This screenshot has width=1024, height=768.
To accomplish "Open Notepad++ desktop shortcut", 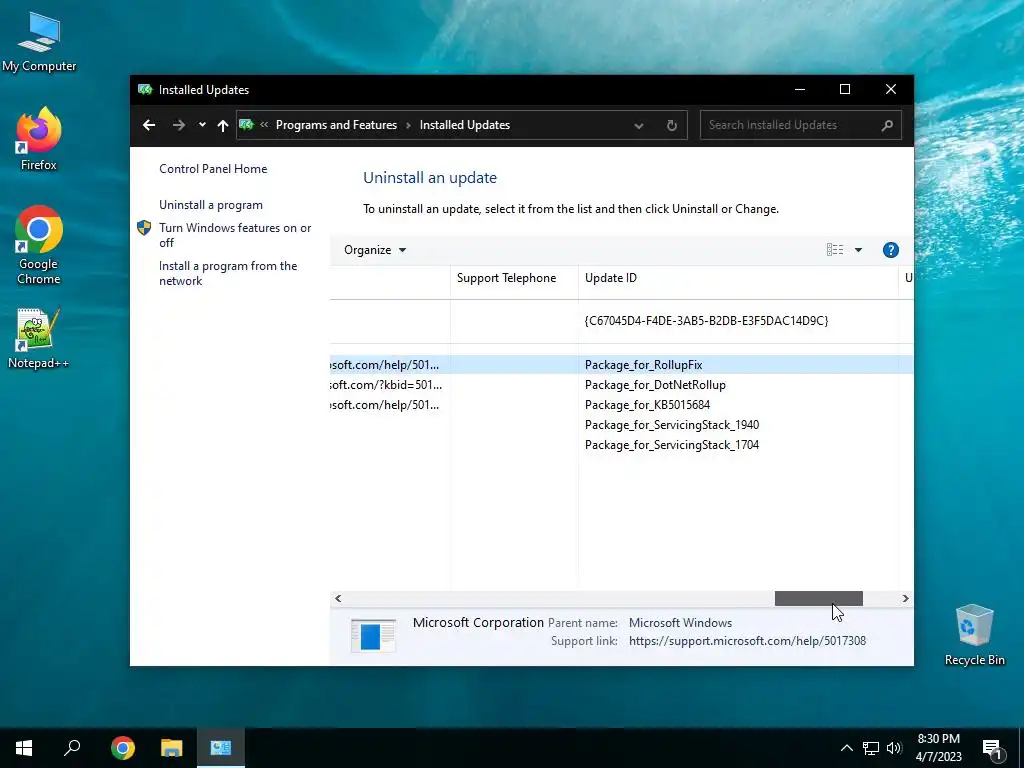I will tap(39, 339).
